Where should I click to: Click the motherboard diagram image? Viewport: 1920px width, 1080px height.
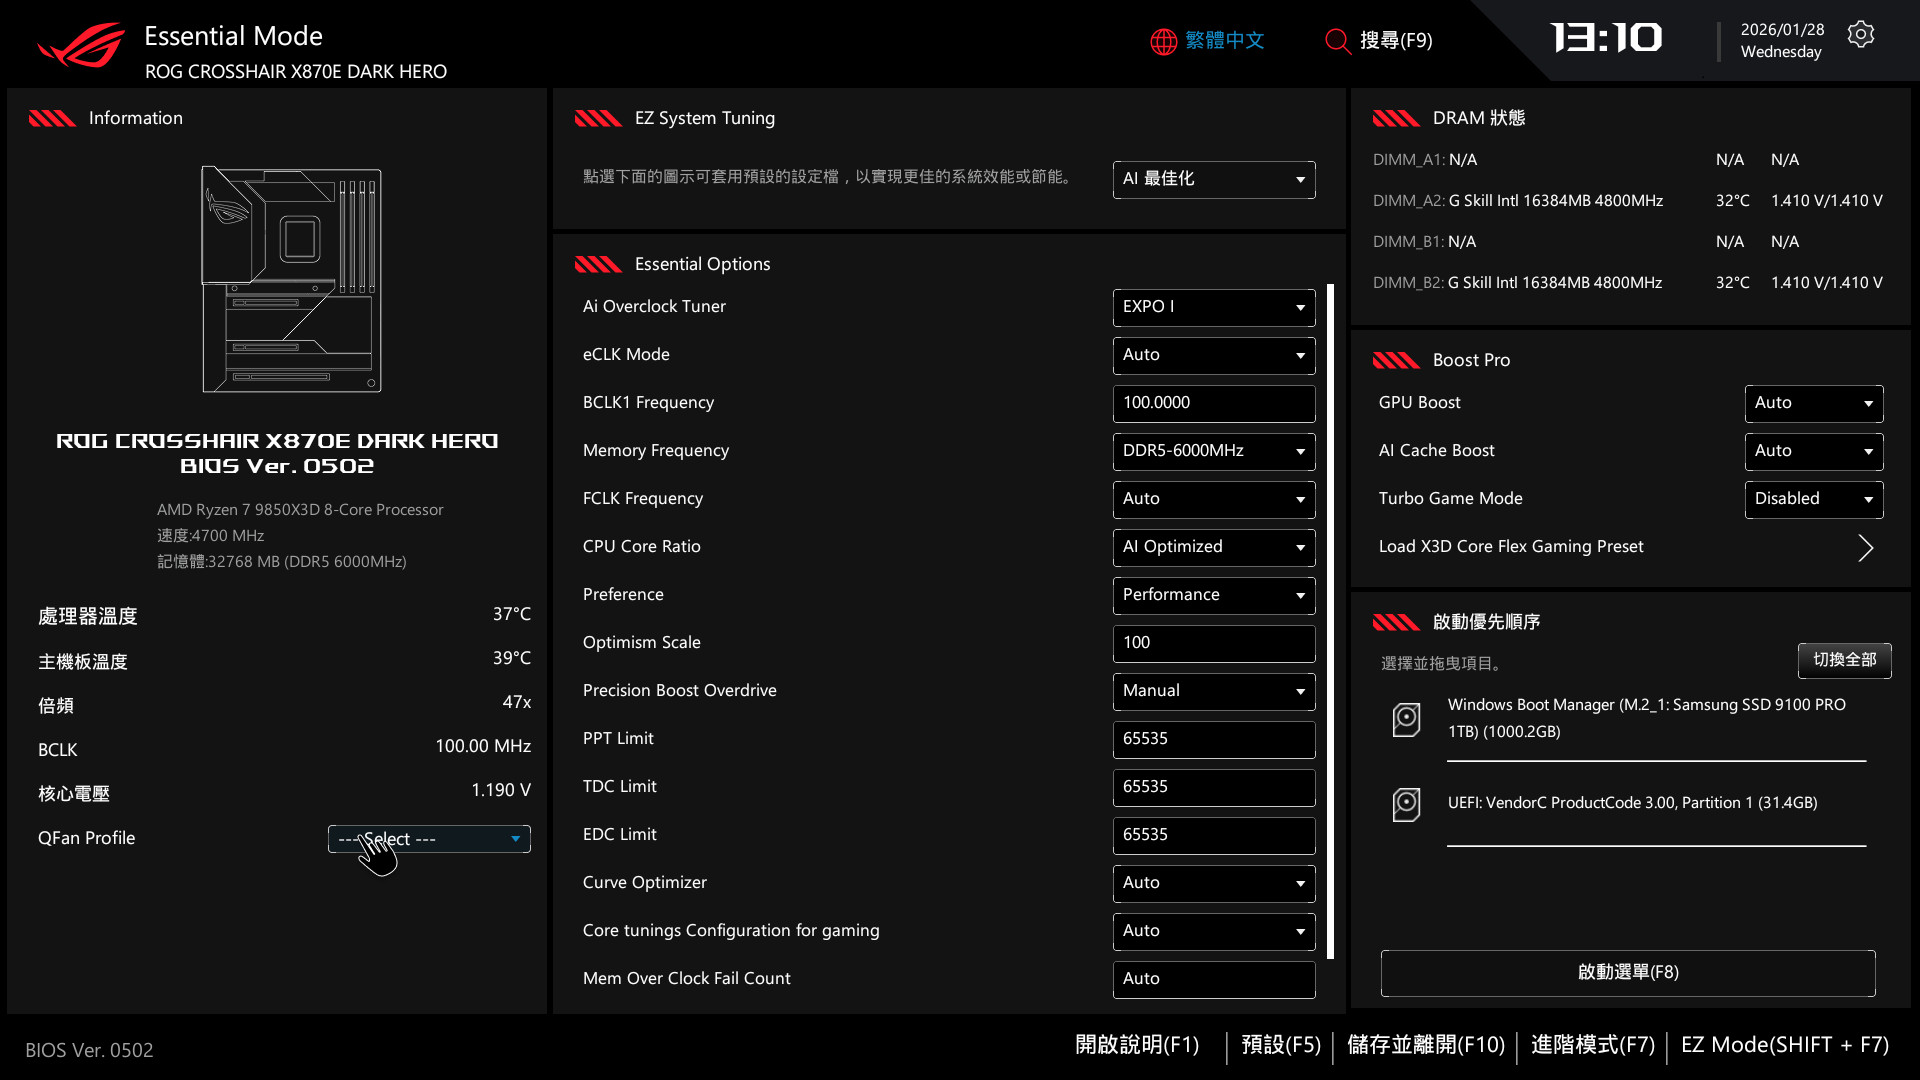click(x=292, y=280)
